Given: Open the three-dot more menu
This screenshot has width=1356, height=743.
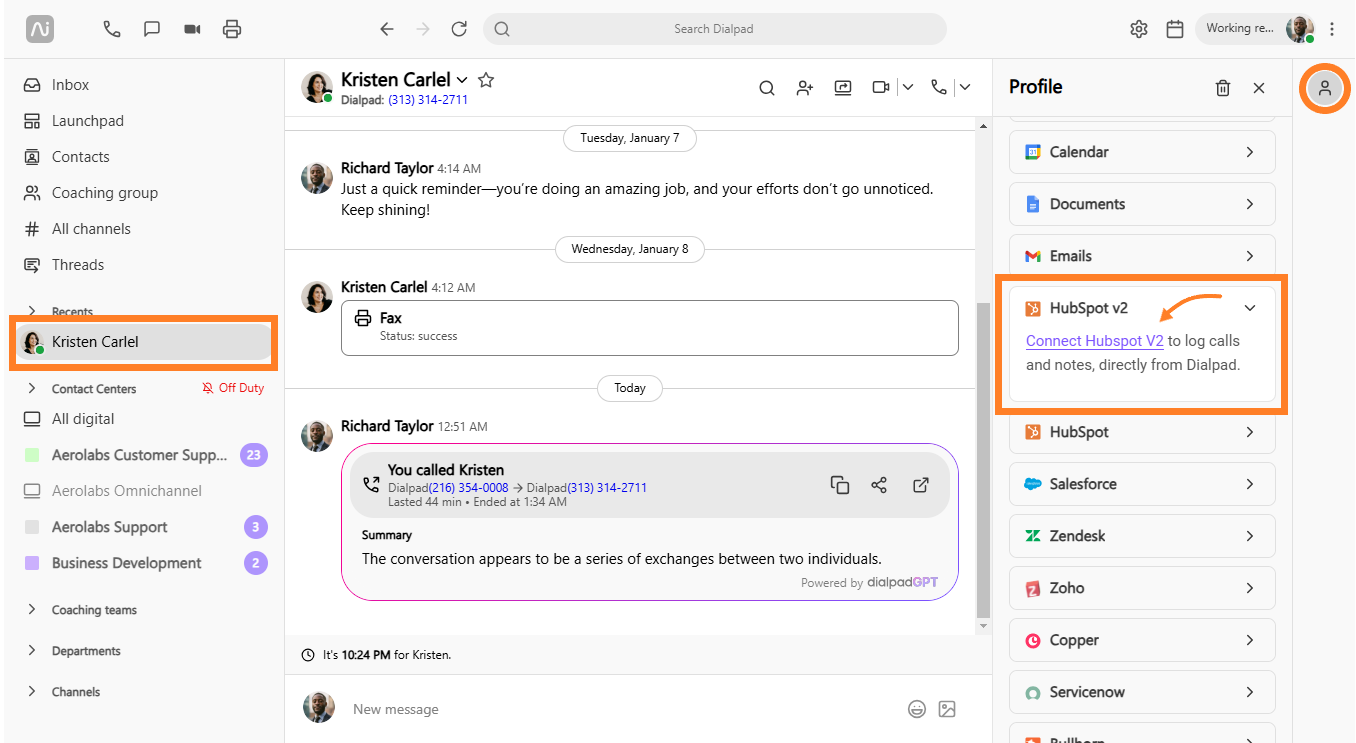Looking at the screenshot, I should point(1332,29).
